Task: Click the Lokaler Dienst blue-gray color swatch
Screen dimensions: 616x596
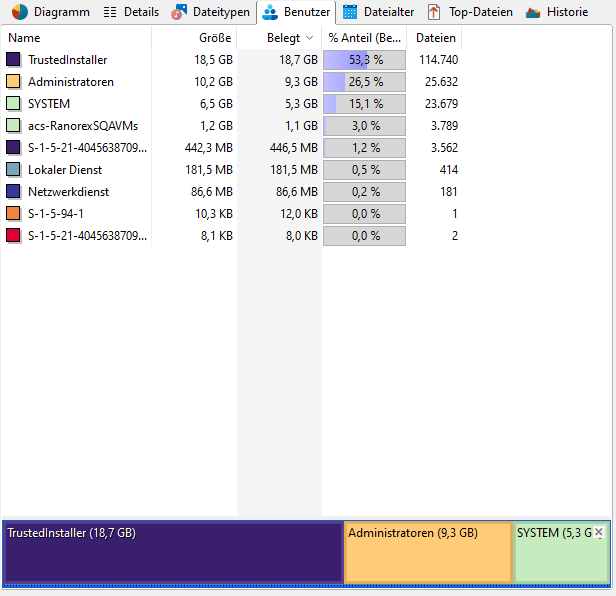Action: pyautogui.click(x=13, y=170)
